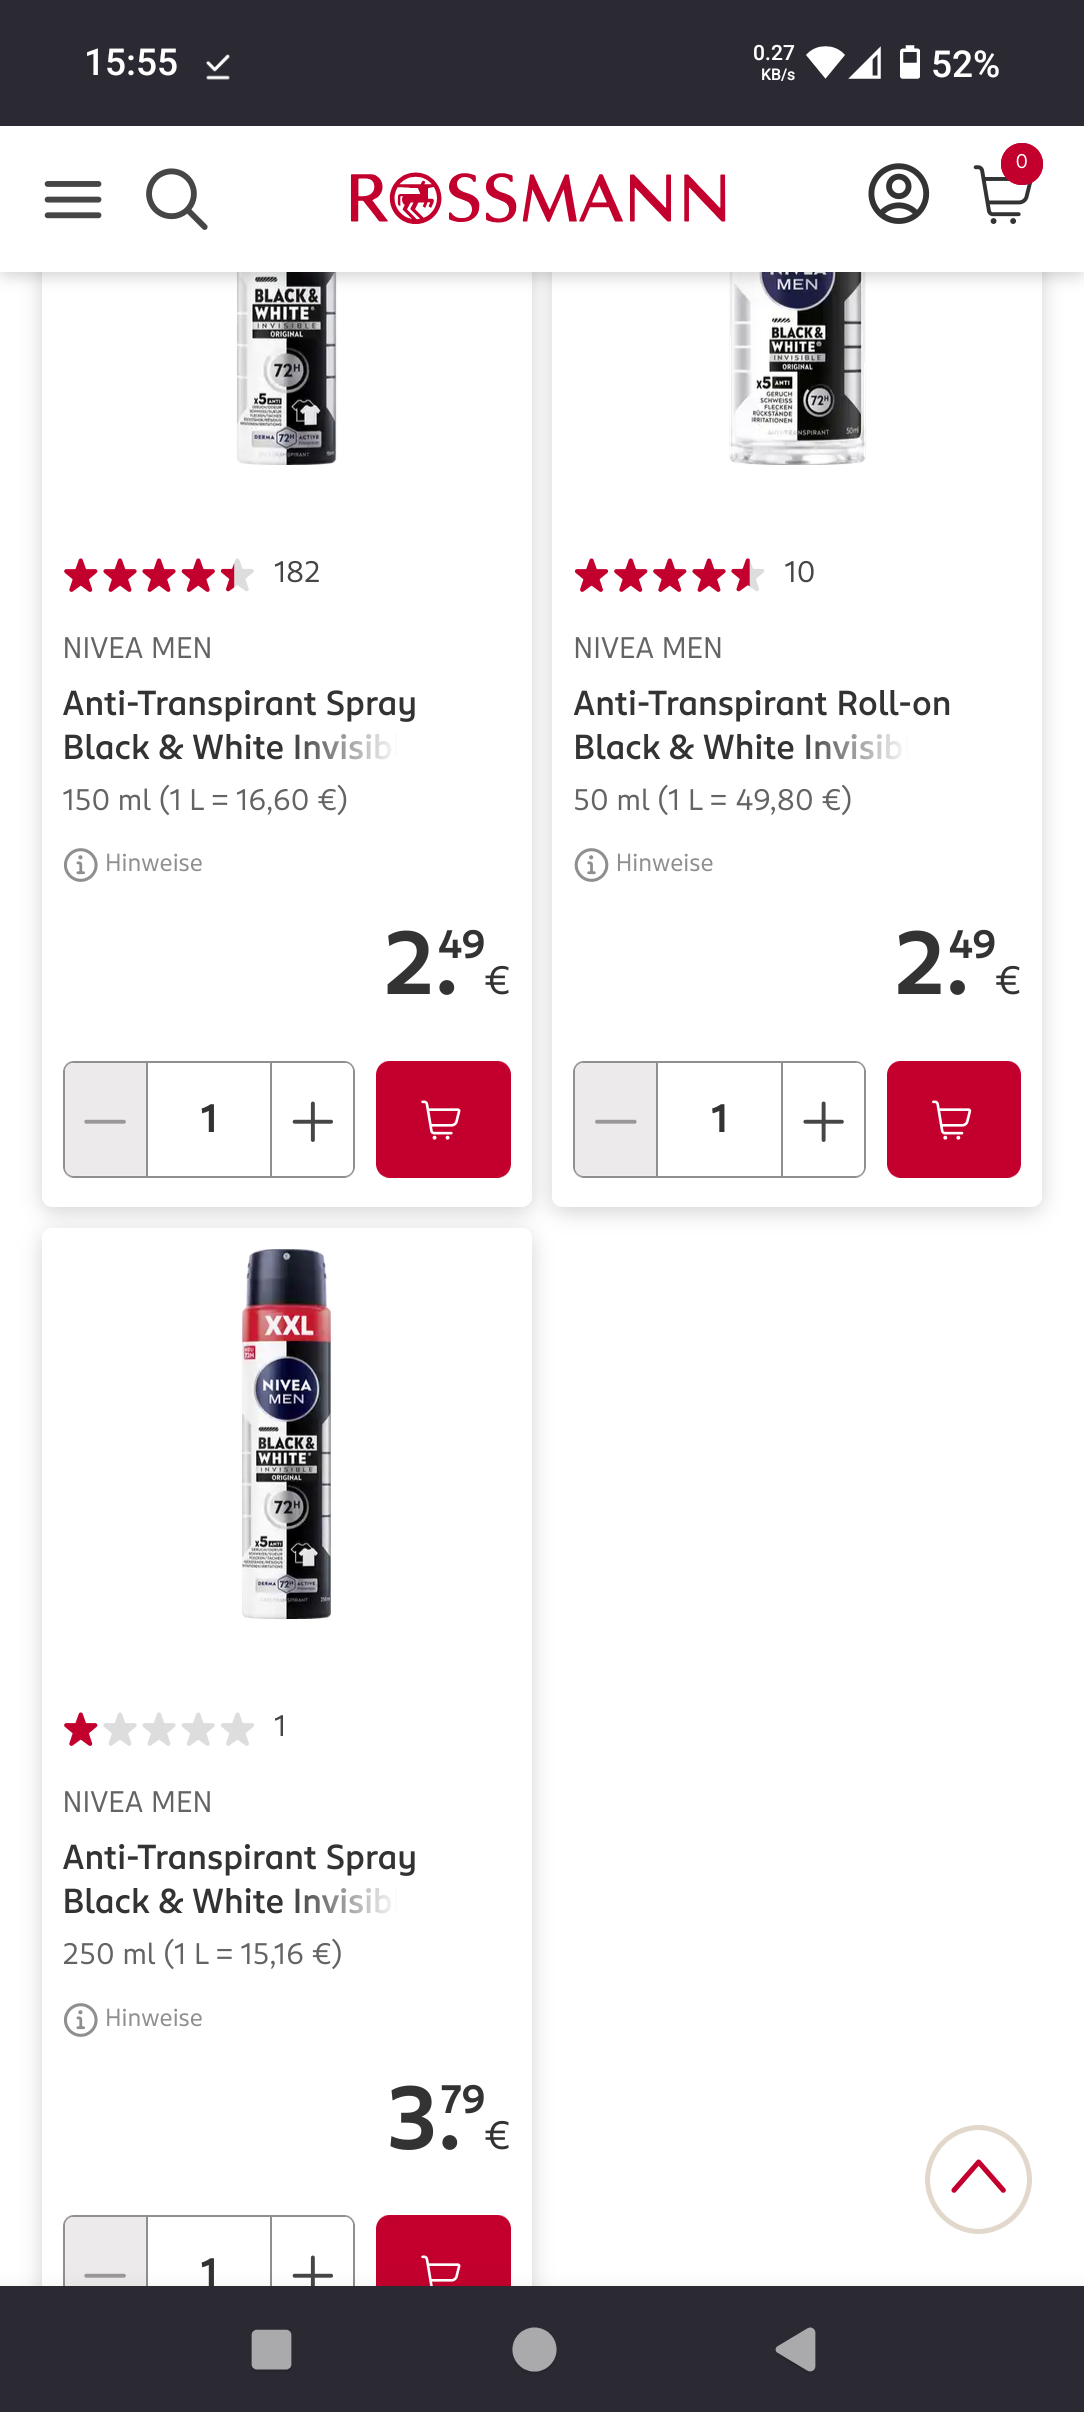Image resolution: width=1084 pixels, height=2412 pixels.
Task: Tap the Rossmann logo to go home
Action: 538,198
